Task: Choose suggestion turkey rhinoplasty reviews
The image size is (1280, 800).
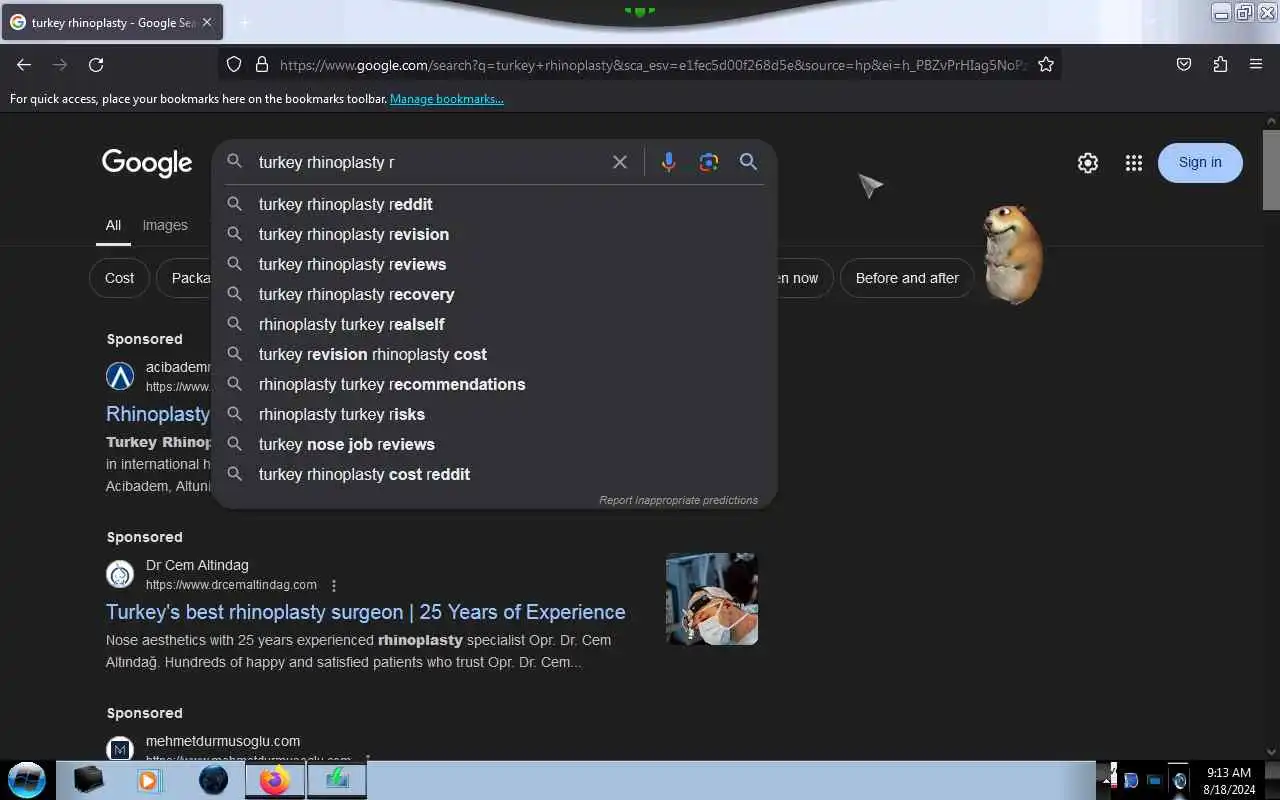Action: click(495, 264)
